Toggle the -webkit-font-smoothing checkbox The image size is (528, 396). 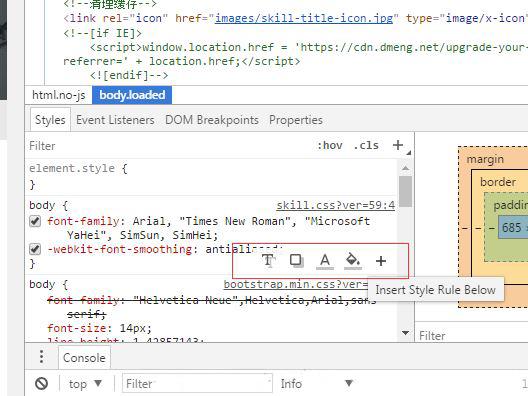(35, 250)
